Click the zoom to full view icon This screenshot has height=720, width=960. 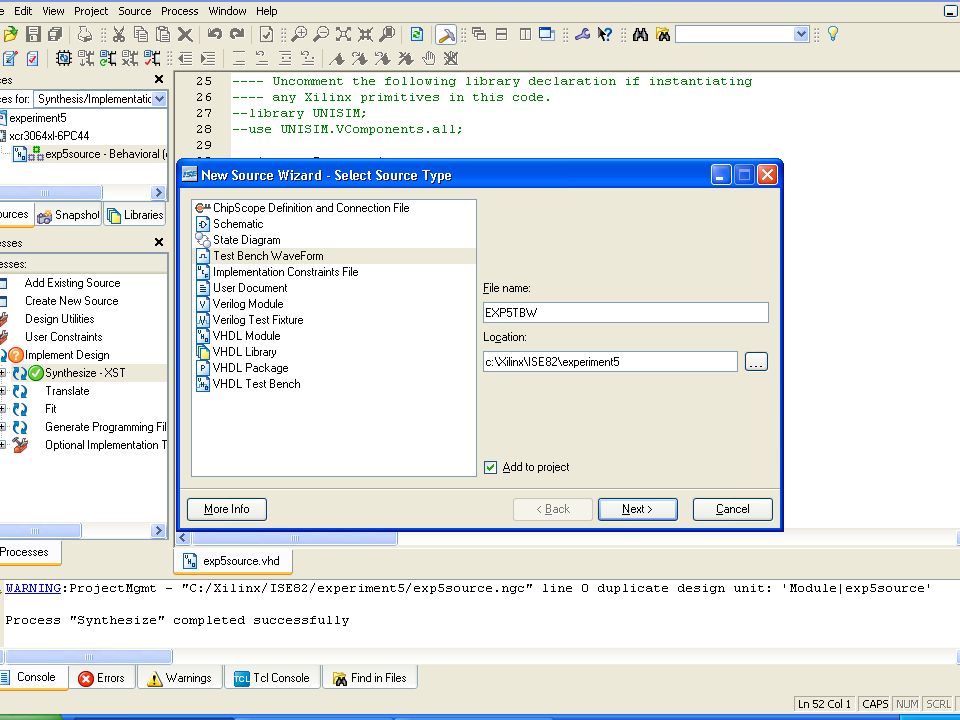tap(343, 34)
